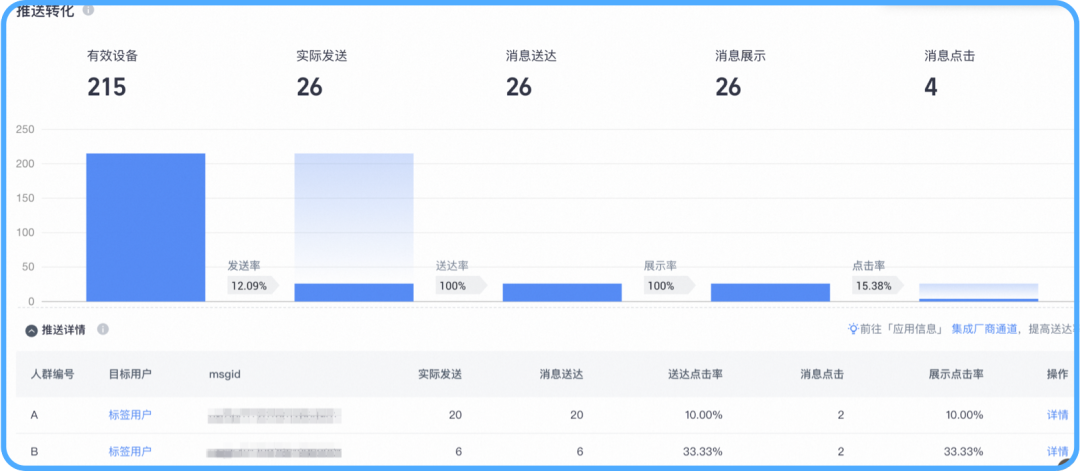Open the 集成厂商通道 link
Screen dimensions: 1080x471
(x=984, y=329)
